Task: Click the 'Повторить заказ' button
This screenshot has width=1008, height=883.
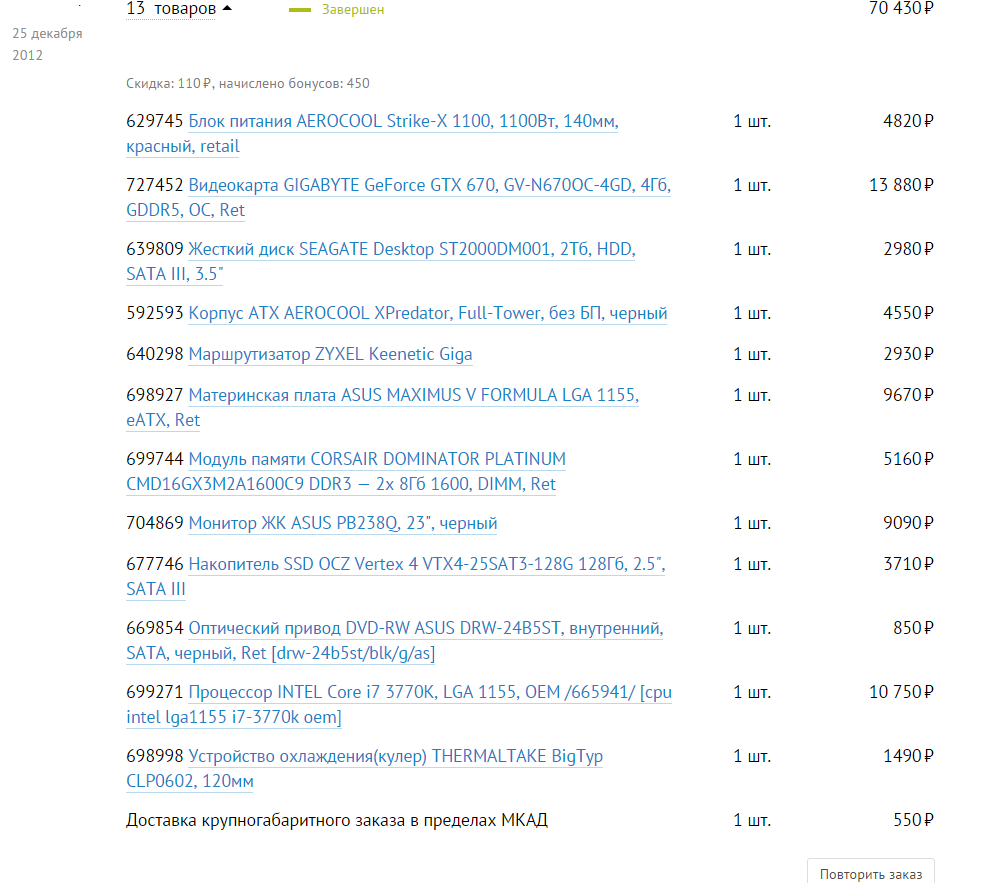Action: tap(870, 874)
